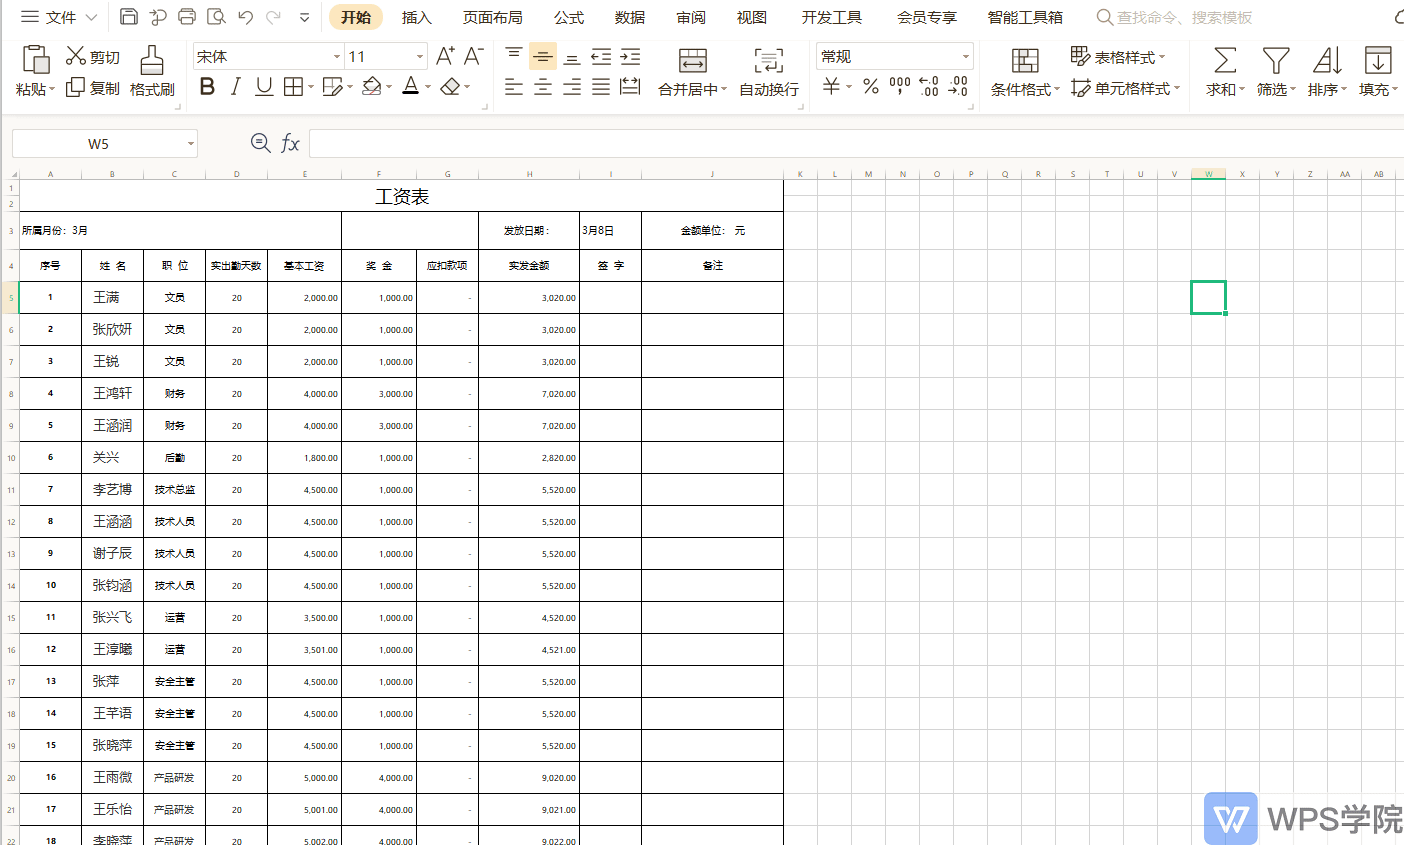1404x845 pixels.
Task: Toggle underline formatting
Action: [x=264, y=87]
